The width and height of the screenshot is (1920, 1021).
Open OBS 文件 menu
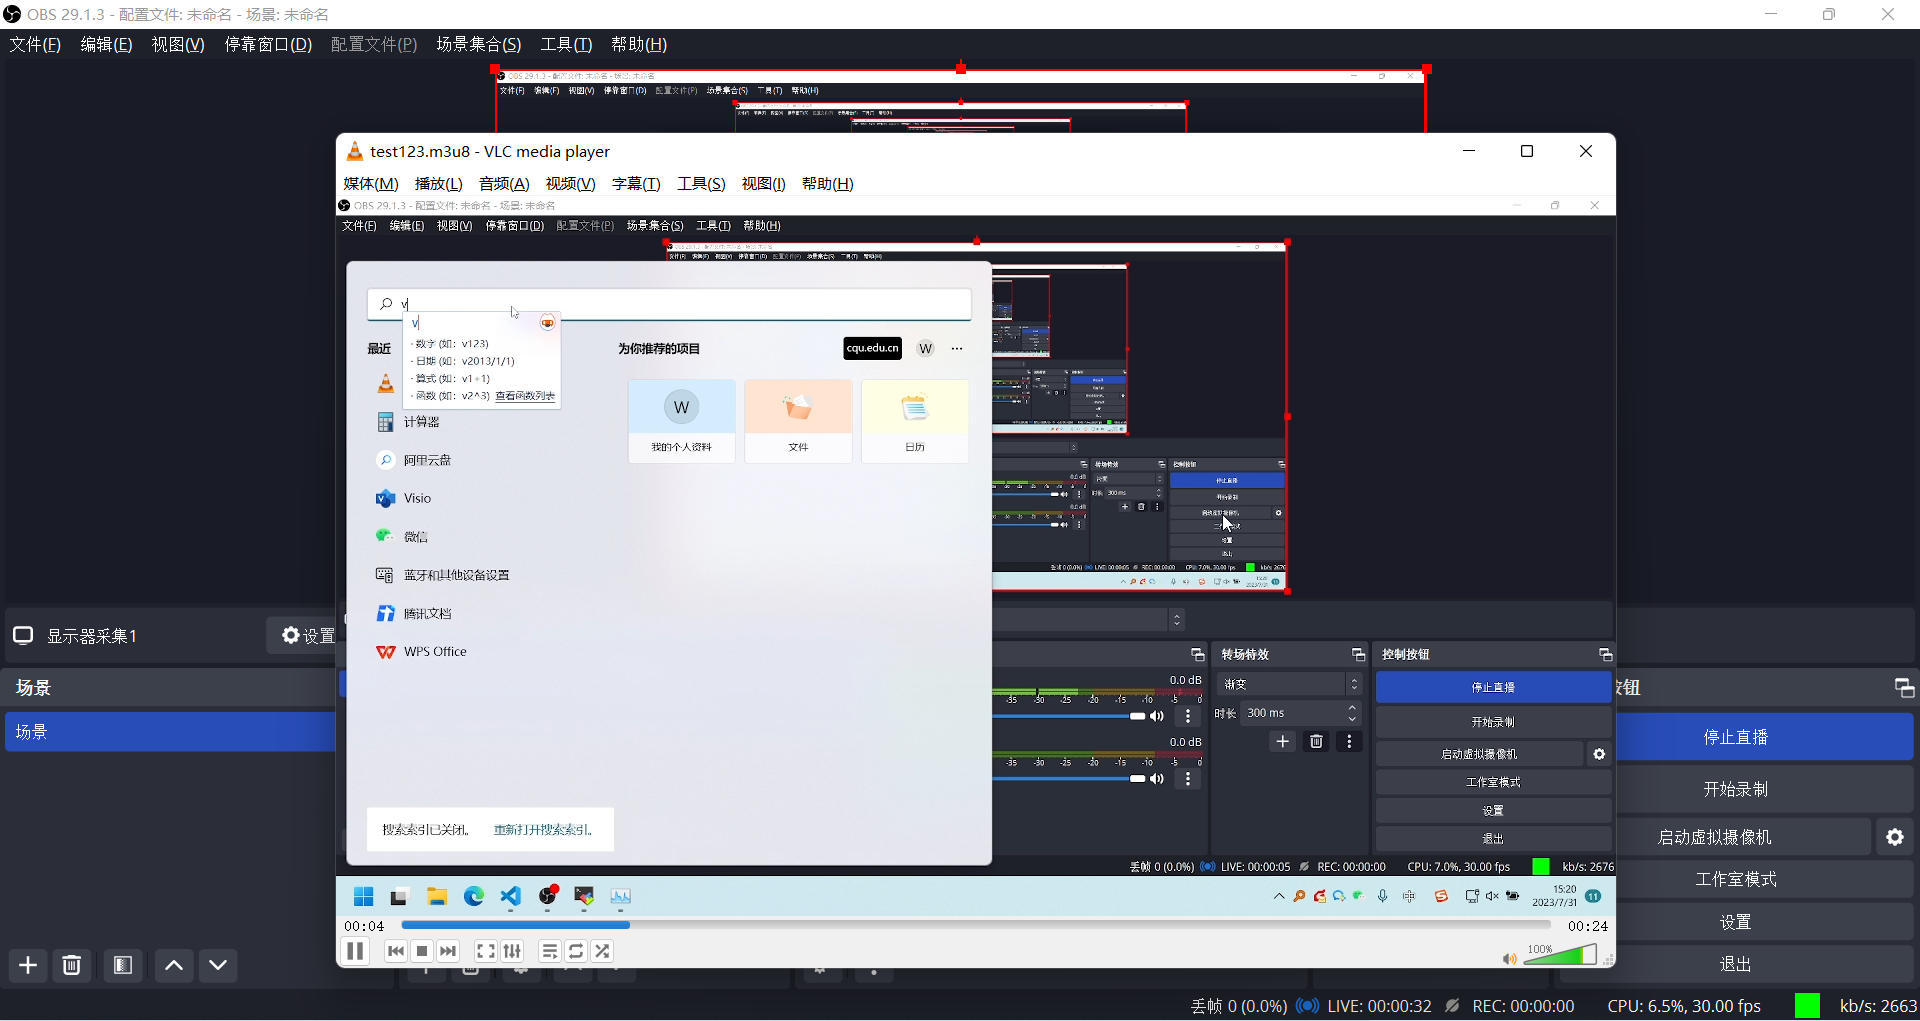click(35, 44)
